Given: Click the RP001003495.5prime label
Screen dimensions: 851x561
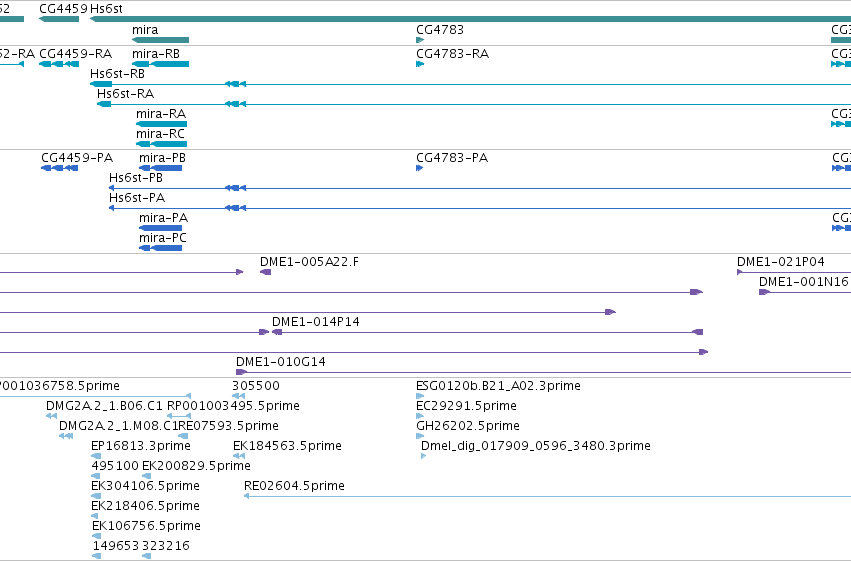Looking at the screenshot, I should [233, 406].
